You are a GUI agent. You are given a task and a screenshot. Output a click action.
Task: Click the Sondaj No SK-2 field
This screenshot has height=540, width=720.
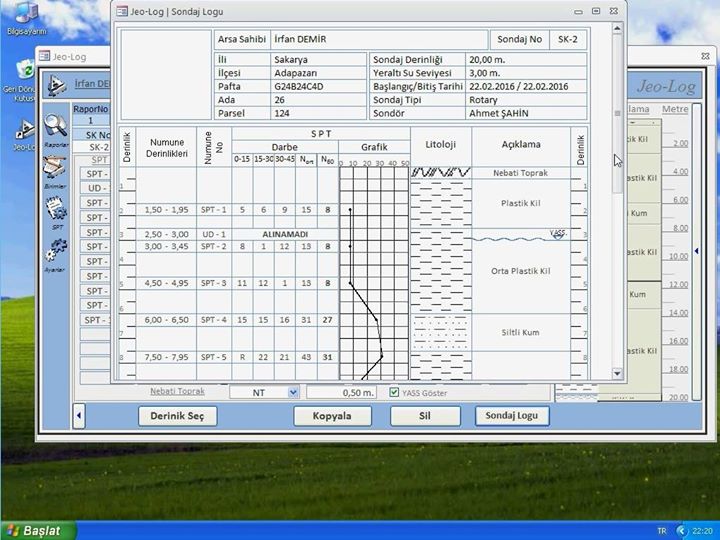568,39
